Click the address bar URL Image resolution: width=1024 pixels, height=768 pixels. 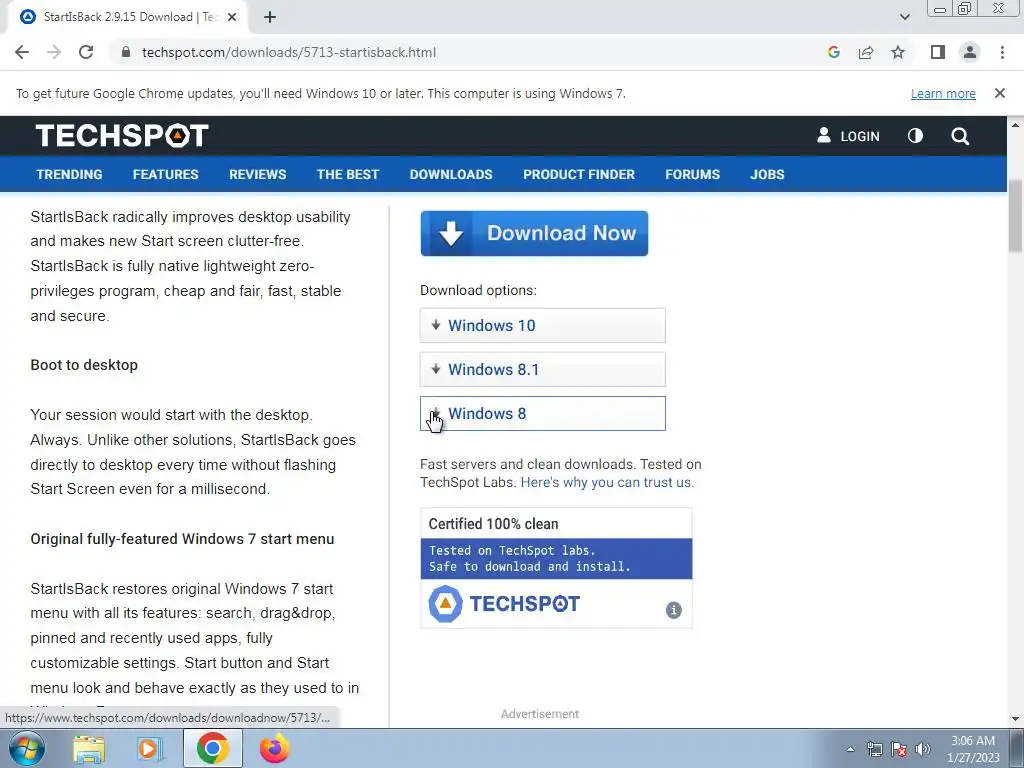[289, 52]
